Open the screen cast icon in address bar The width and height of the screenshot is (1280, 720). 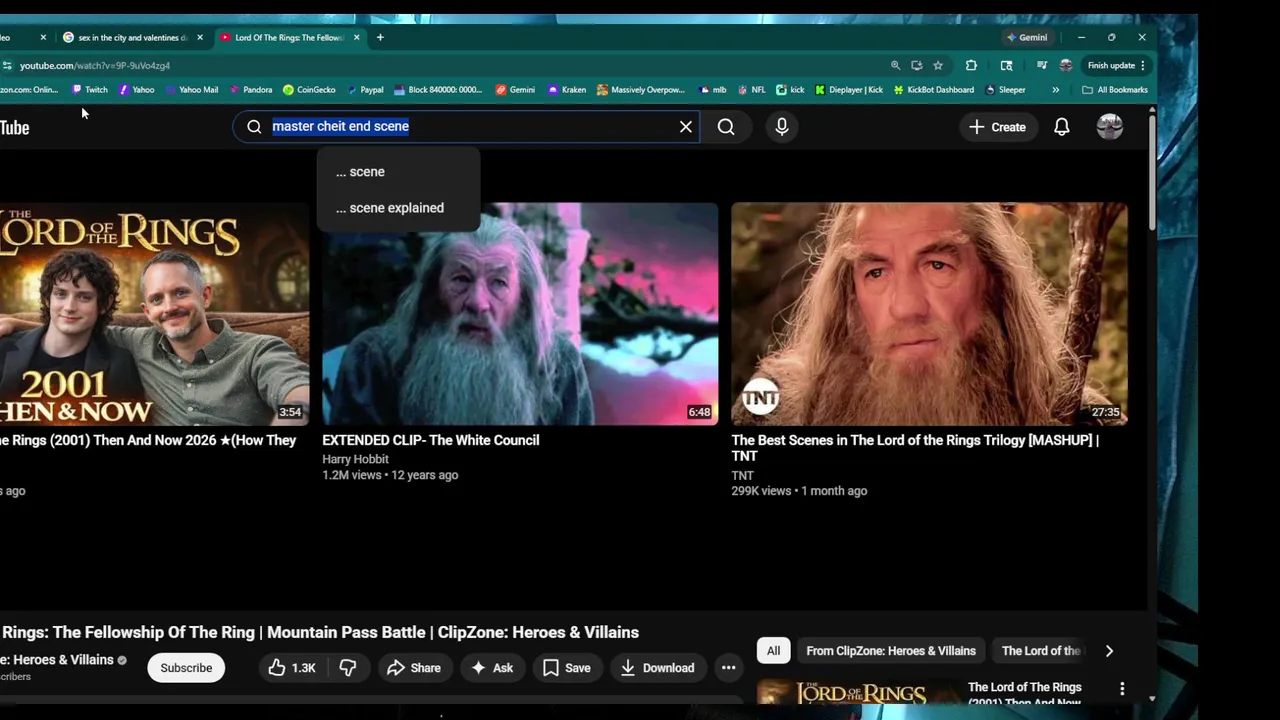pyautogui.click(x=916, y=65)
